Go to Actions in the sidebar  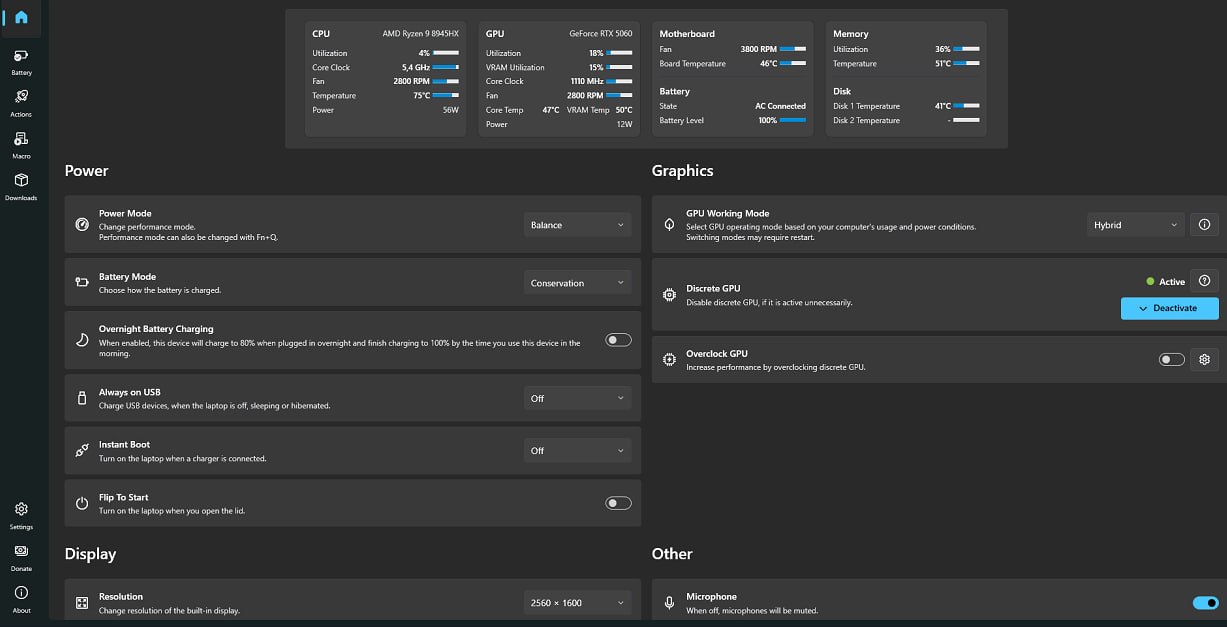tap(21, 103)
